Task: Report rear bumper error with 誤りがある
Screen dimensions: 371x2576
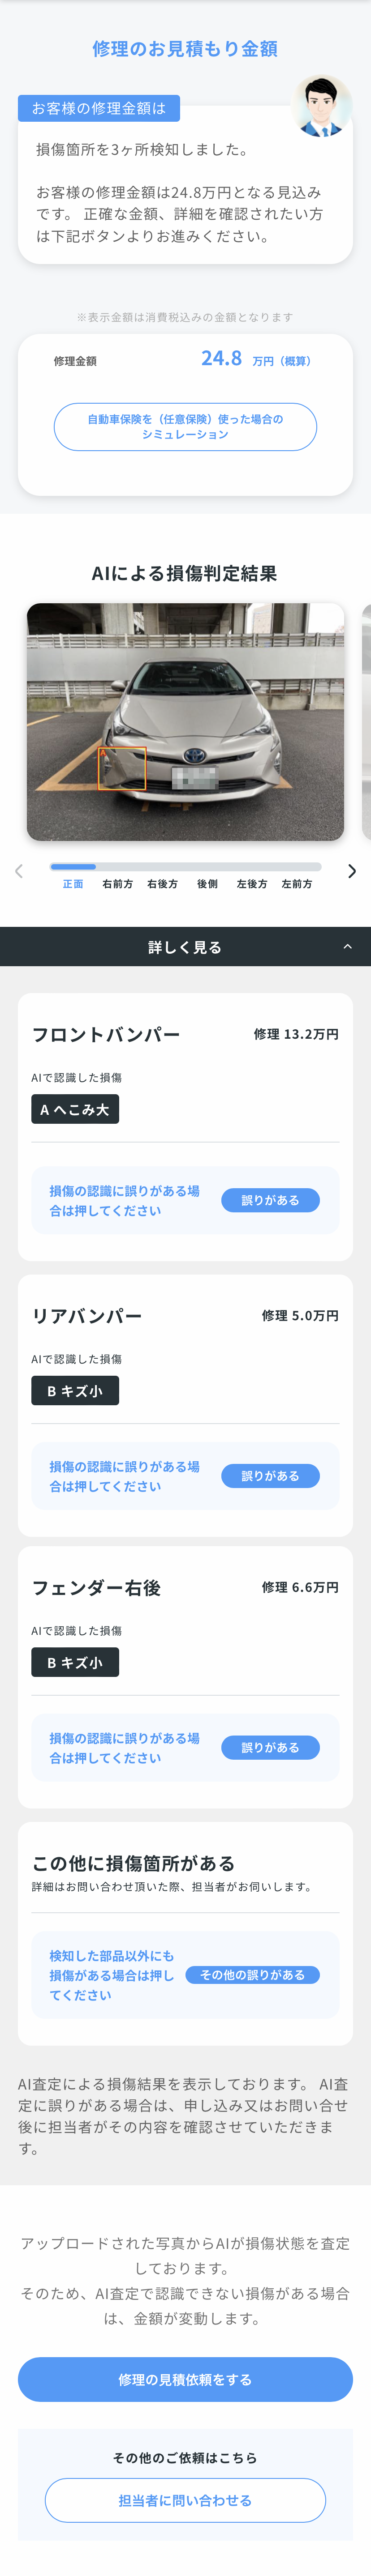Action: click(x=270, y=1476)
